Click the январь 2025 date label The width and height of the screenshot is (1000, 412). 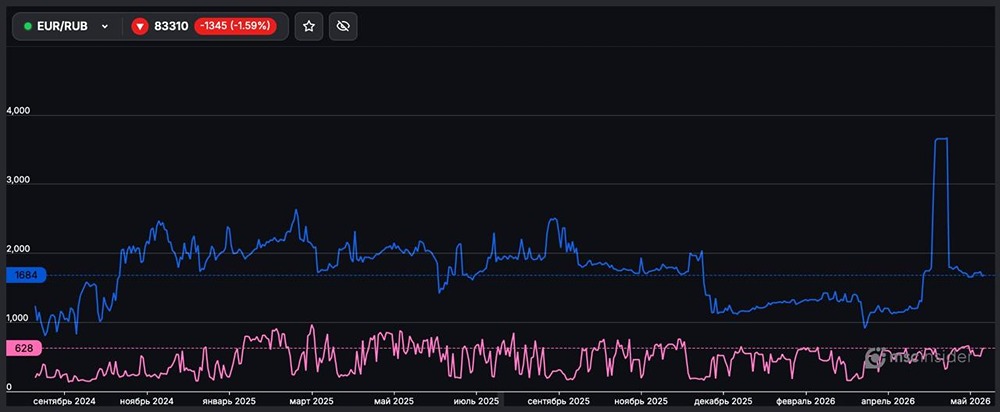tap(229, 401)
